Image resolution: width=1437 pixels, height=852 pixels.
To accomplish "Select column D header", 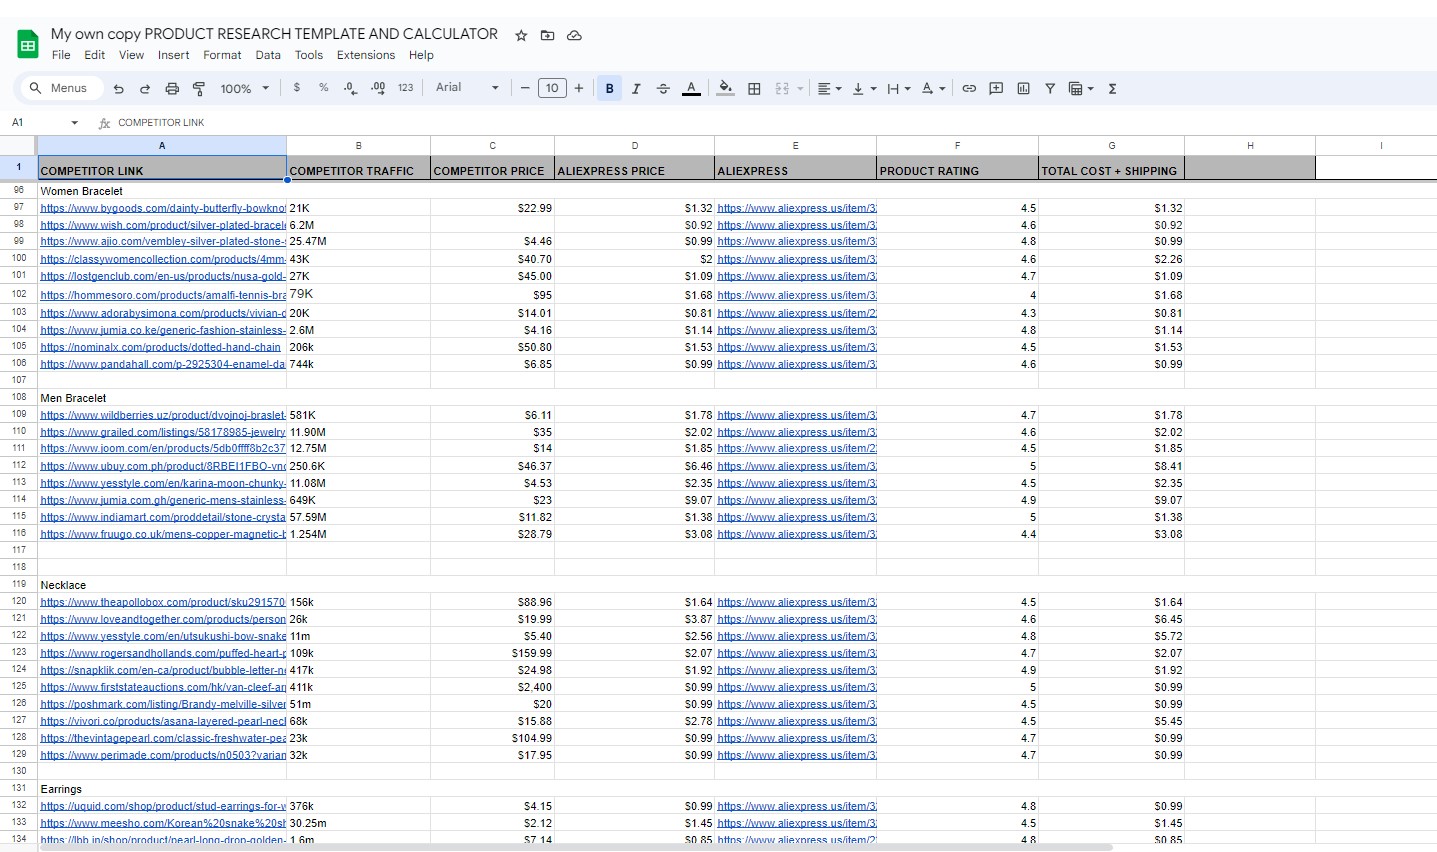I will click(x=635, y=146).
